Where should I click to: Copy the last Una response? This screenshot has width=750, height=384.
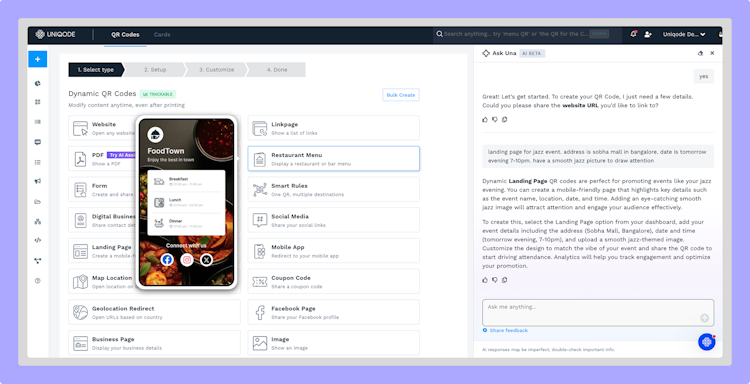(x=504, y=280)
